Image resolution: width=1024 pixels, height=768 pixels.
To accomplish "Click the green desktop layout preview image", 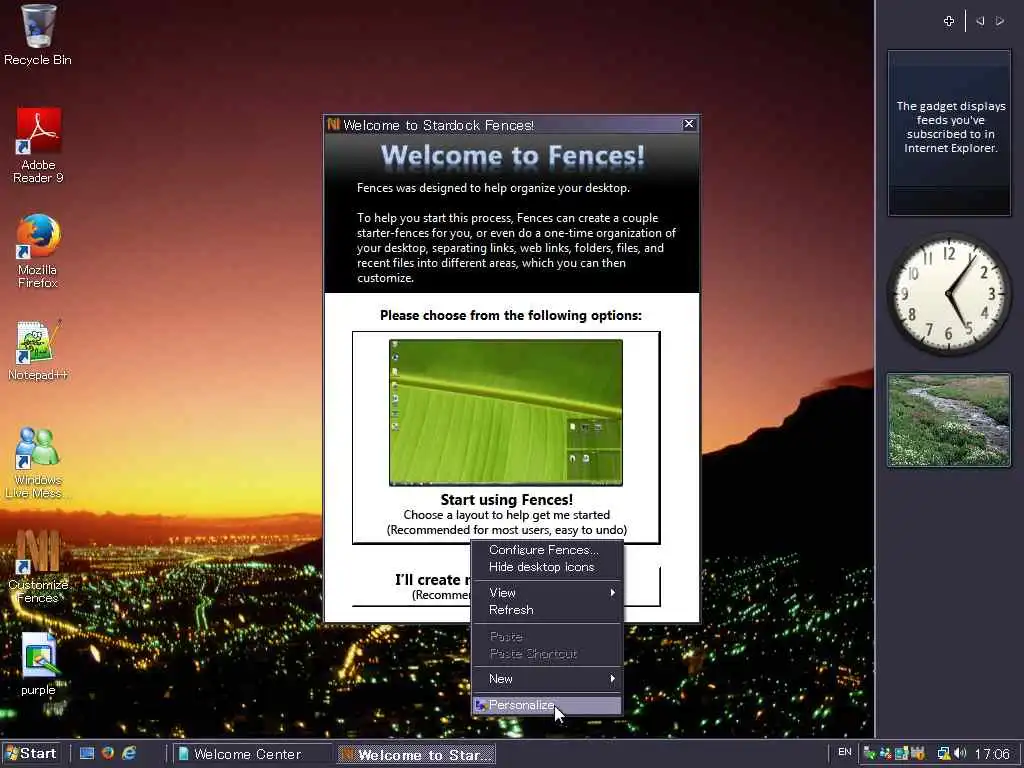I will click(506, 413).
